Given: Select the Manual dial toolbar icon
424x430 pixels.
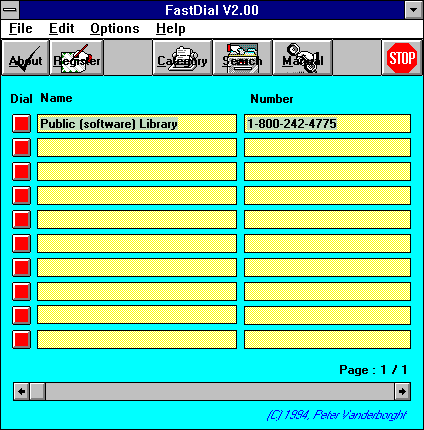Looking at the screenshot, I should click(x=302, y=58).
